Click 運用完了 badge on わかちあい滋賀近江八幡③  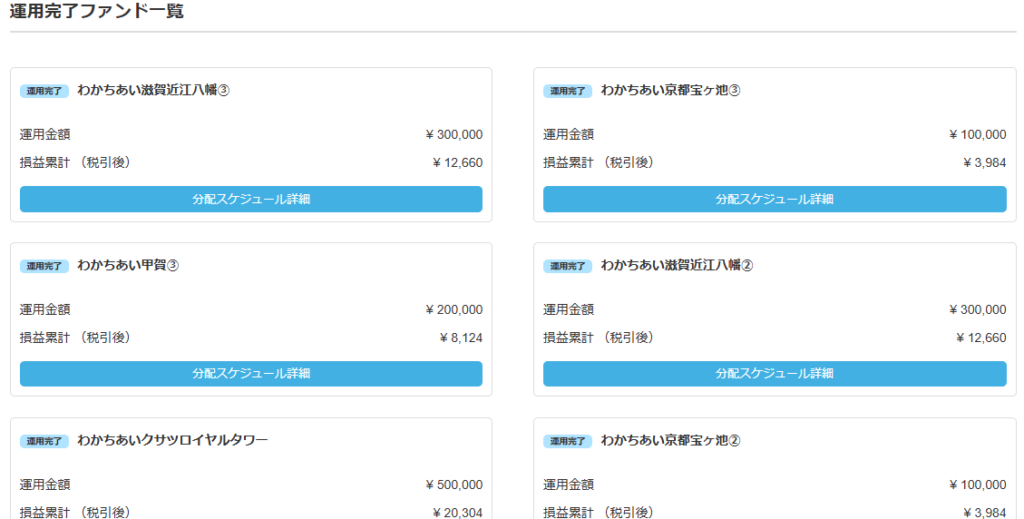coord(44,91)
